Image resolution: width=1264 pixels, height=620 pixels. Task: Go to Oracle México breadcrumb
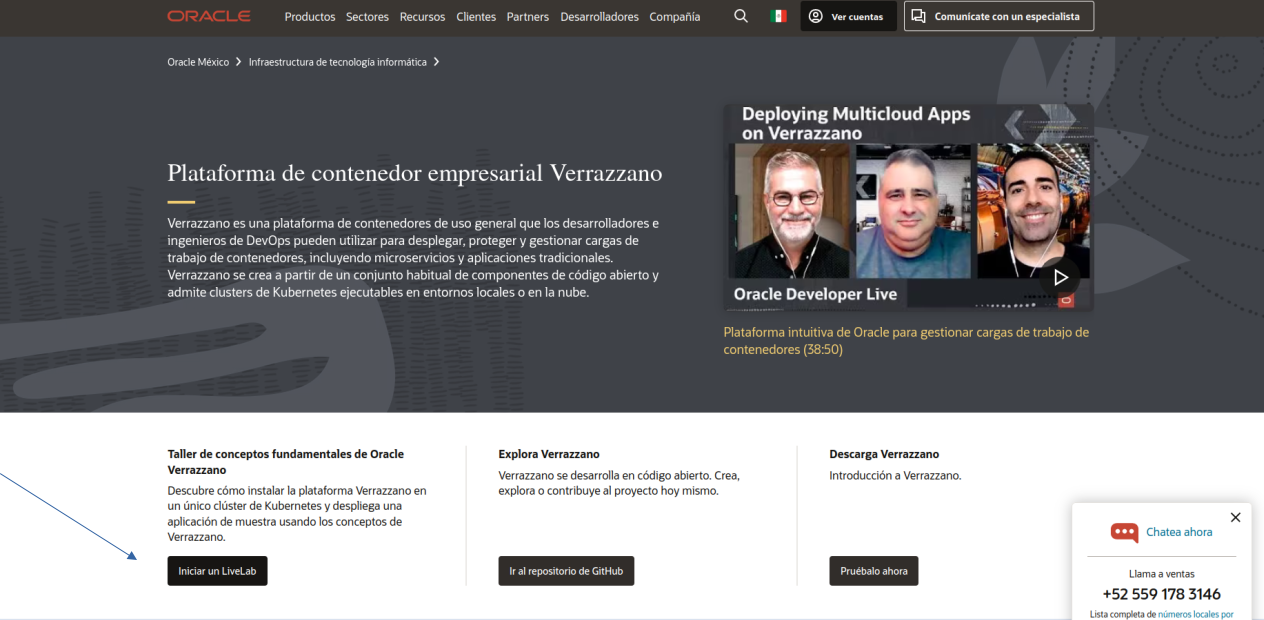click(x=198, y=62)
